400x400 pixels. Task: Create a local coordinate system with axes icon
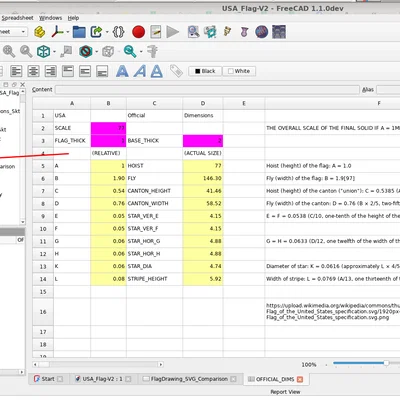point(57,32)
